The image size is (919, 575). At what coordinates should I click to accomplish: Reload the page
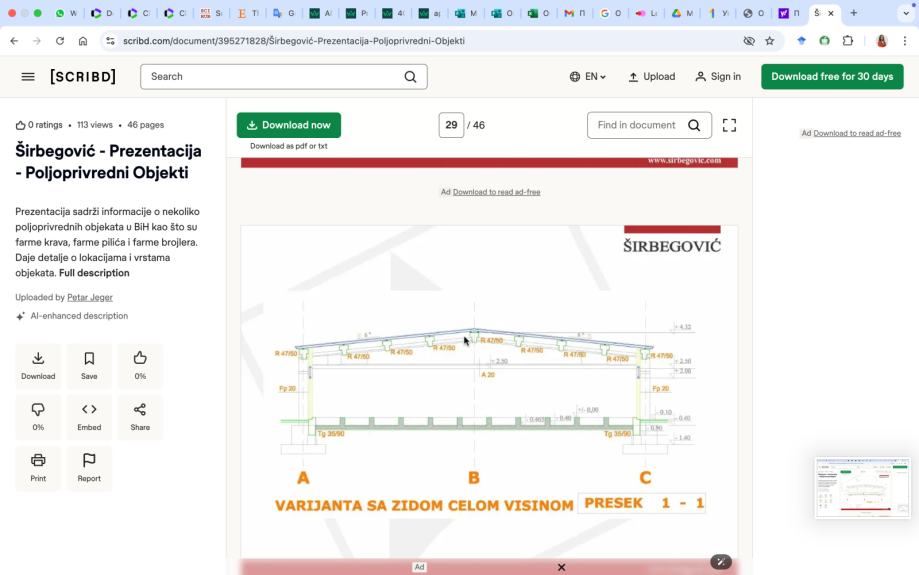[60, 41]
